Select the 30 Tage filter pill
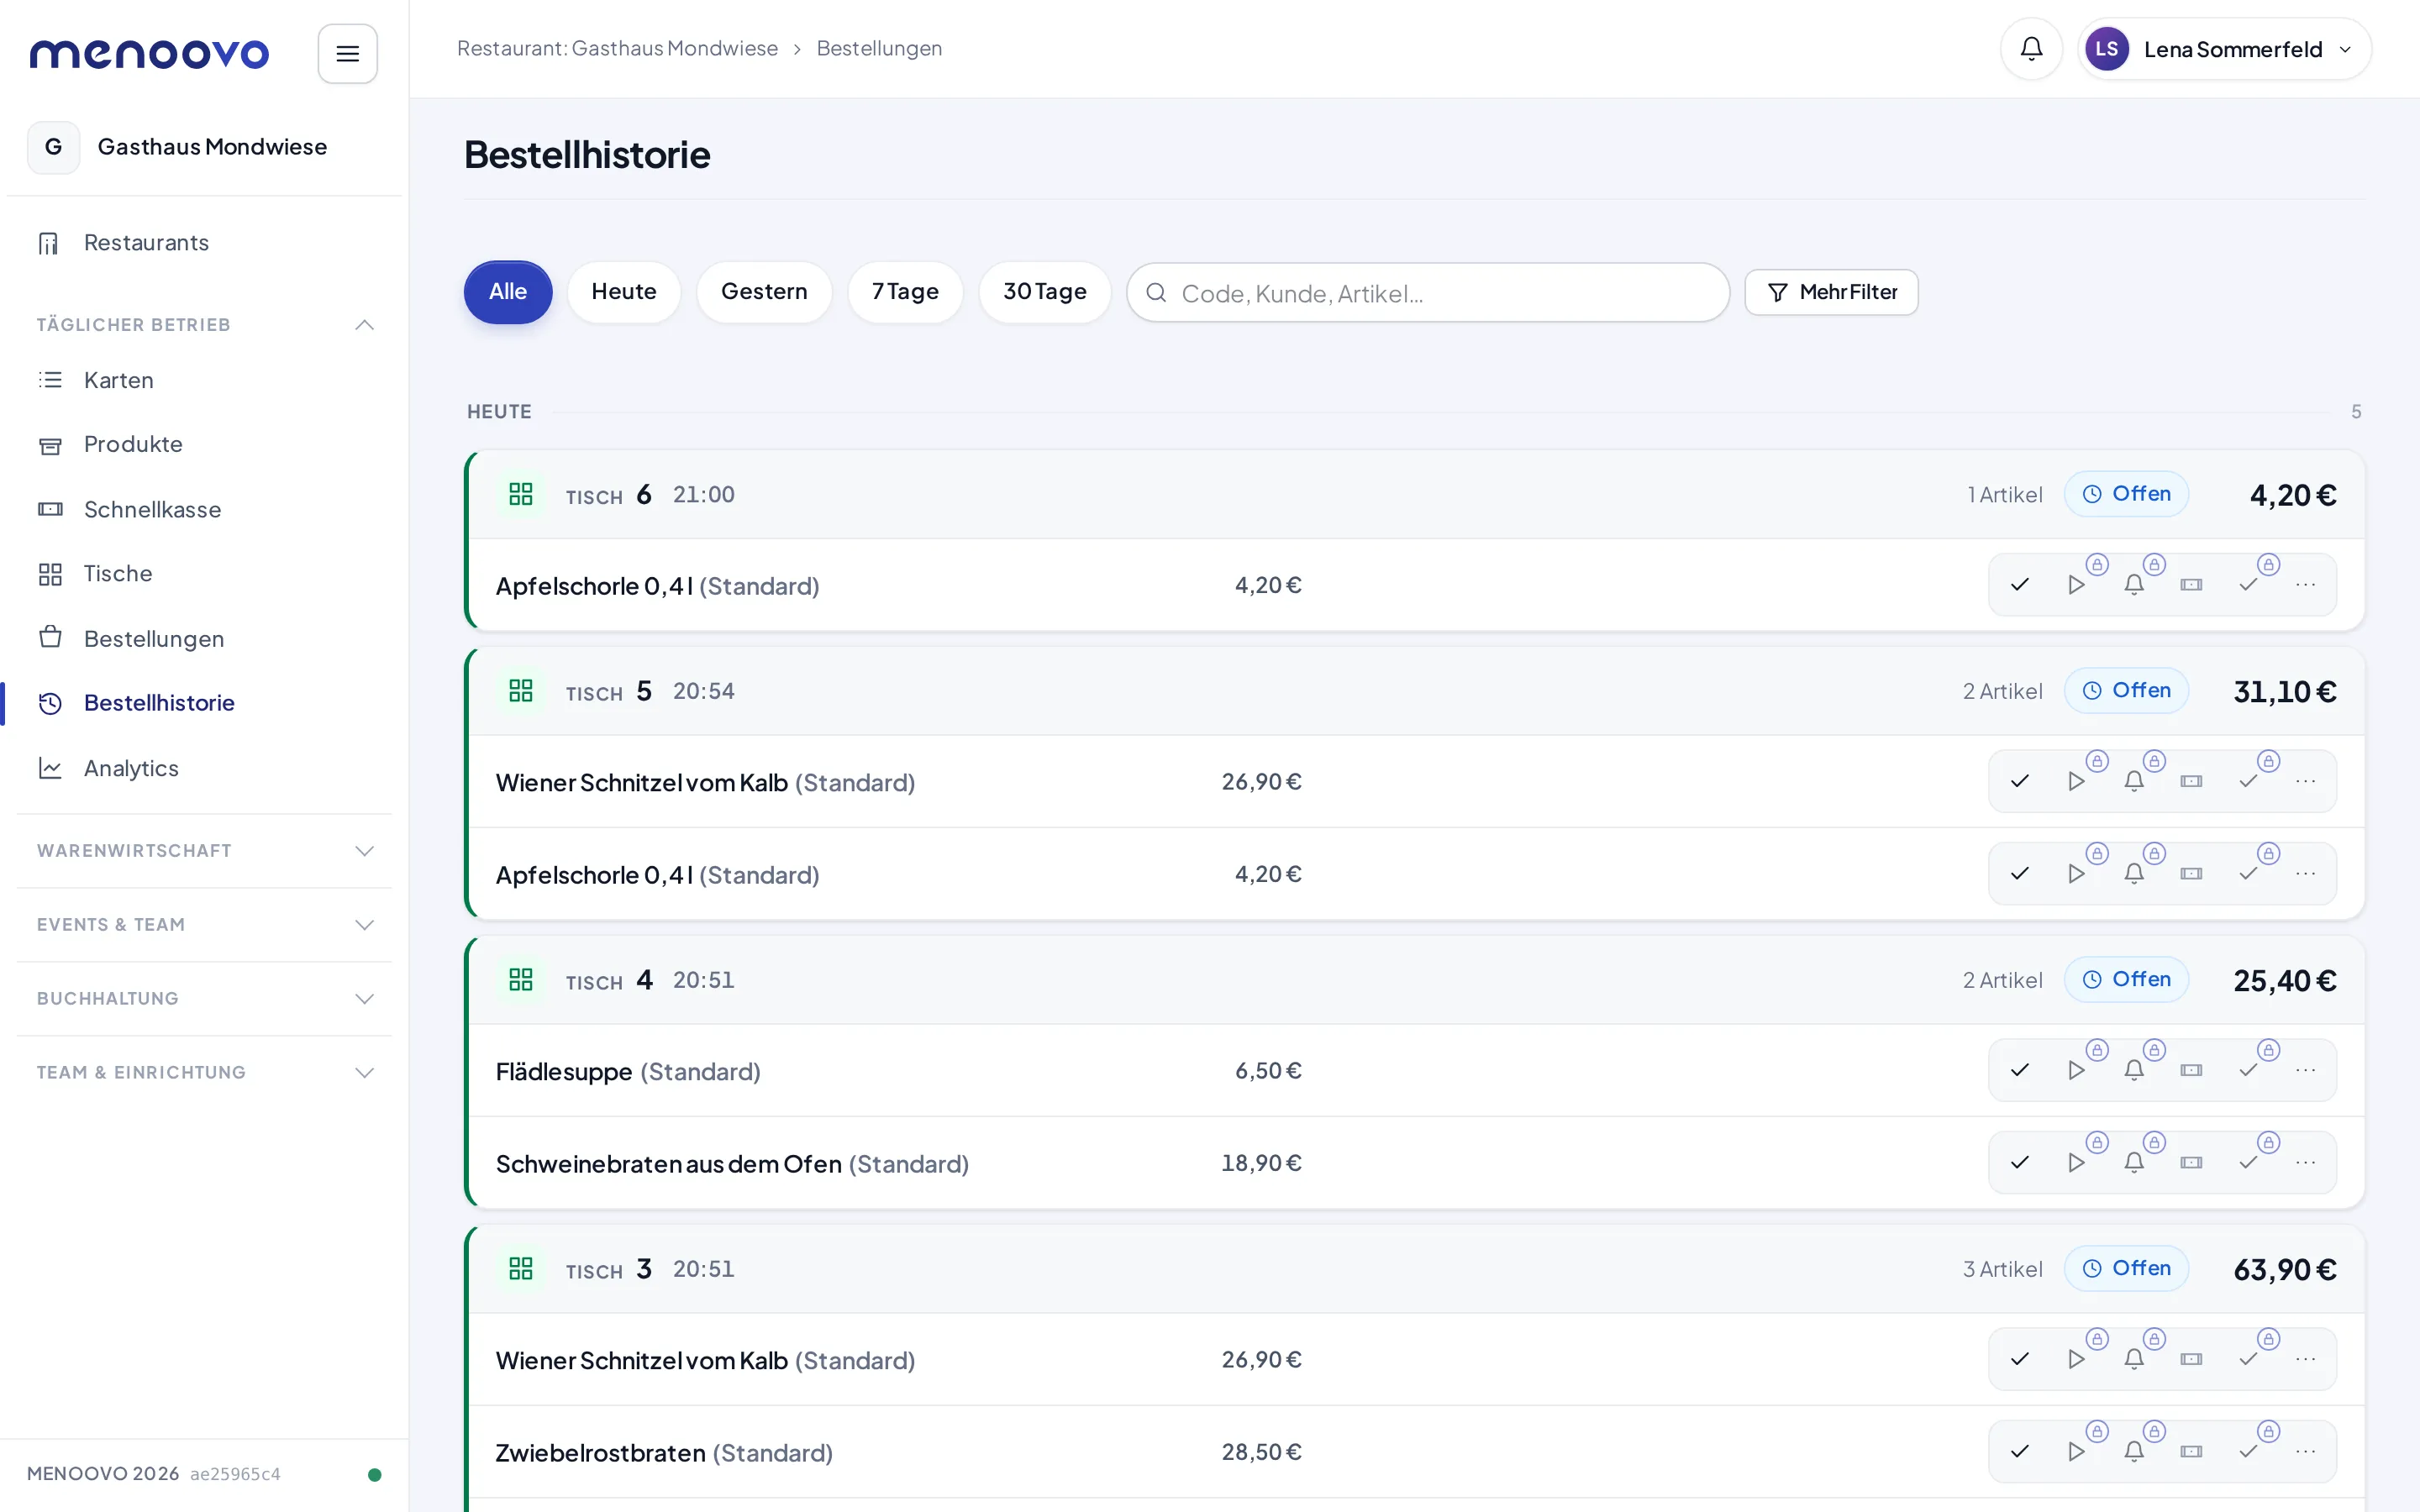 (x=1044, y=292)
